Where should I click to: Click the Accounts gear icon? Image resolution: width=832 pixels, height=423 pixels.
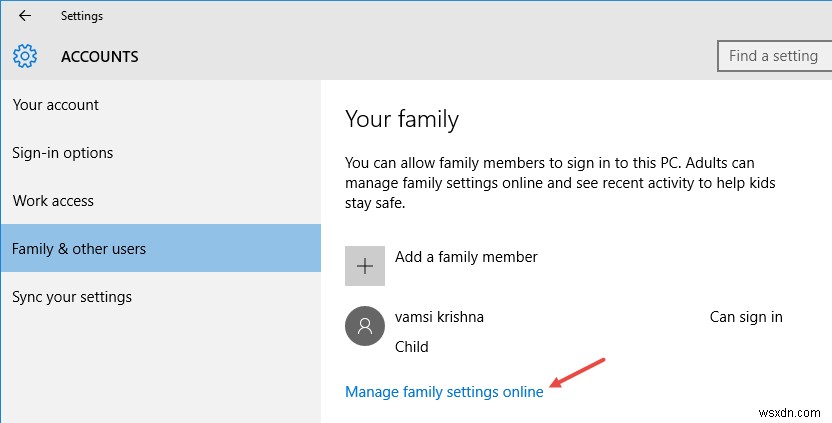coord(25,56)
